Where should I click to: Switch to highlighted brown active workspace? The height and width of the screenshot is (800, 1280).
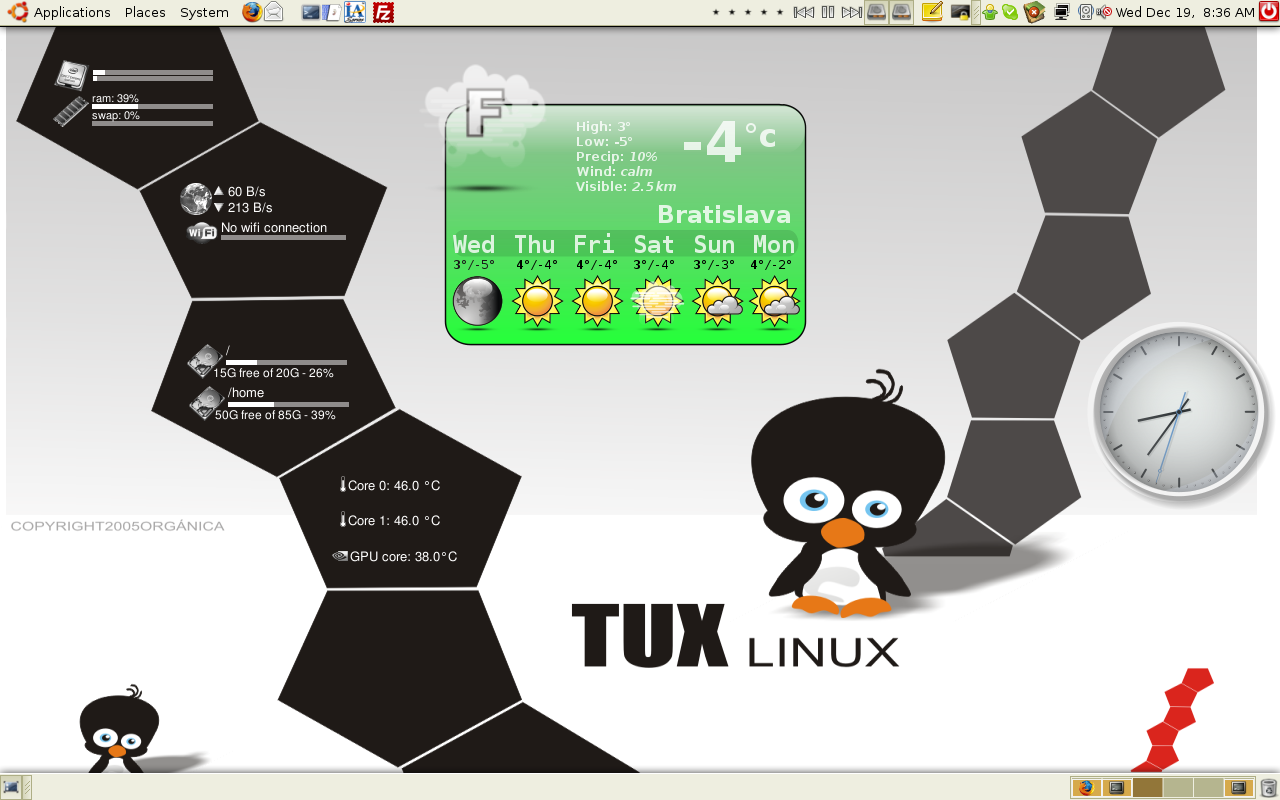(x=1147, y=788)
